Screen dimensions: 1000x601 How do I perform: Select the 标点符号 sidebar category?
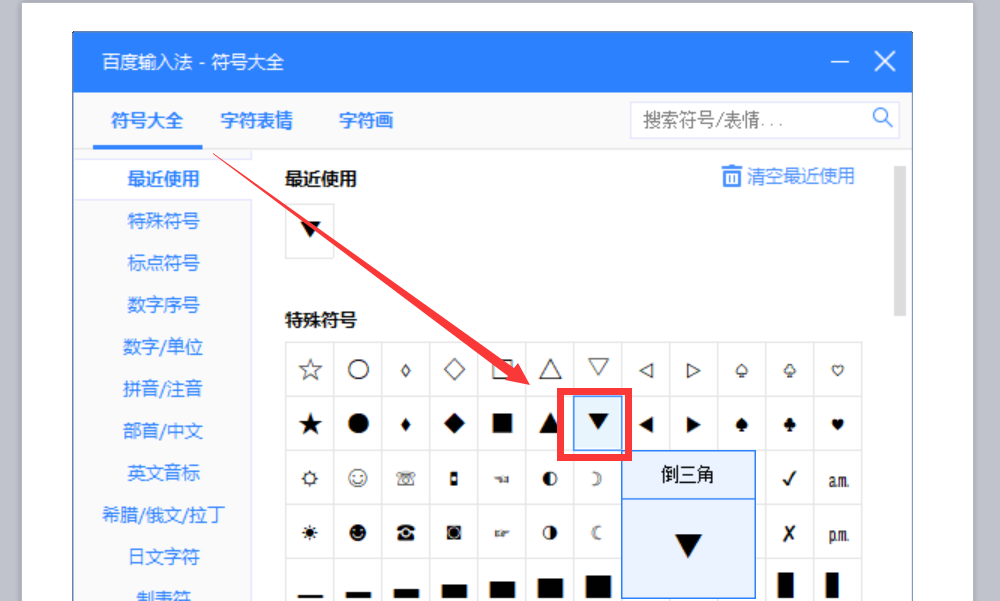162,262
